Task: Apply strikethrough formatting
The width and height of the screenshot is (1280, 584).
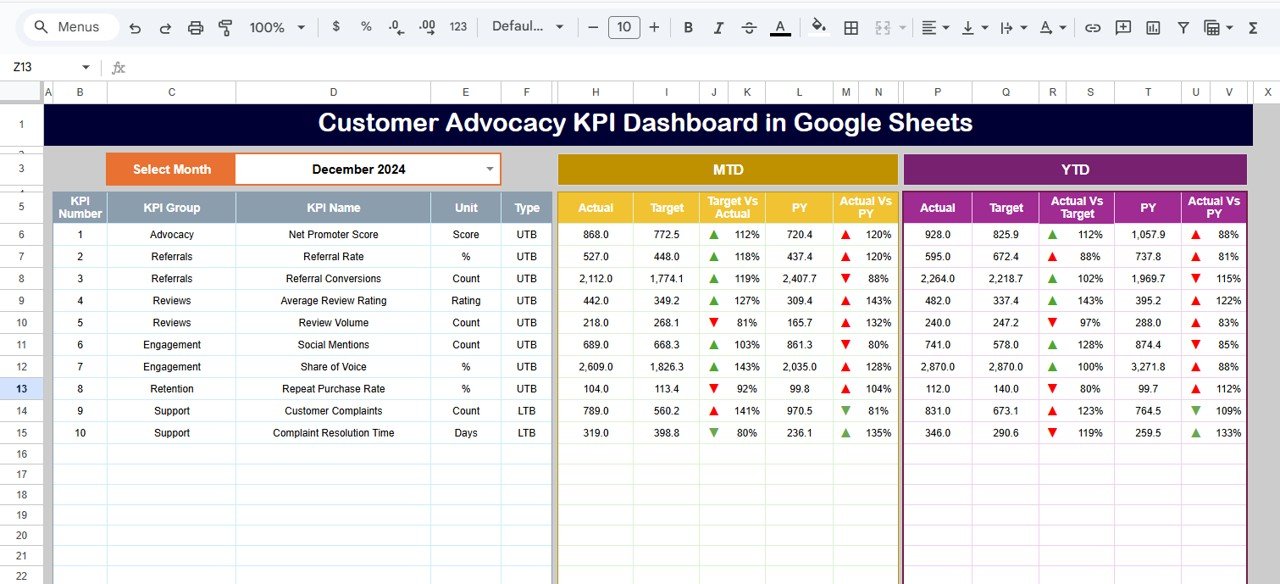Action: (x=749, y=27)
